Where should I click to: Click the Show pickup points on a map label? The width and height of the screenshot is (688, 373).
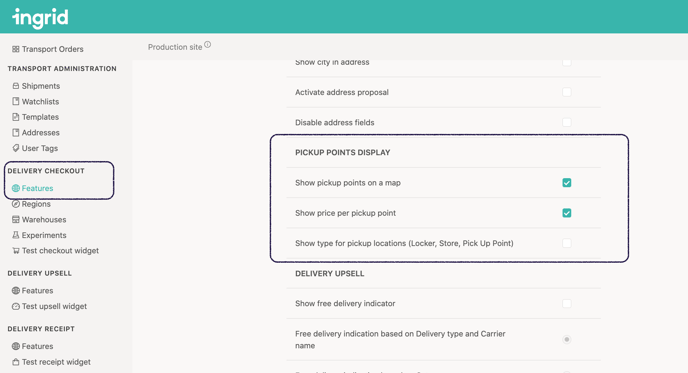(x=348, y=183)
